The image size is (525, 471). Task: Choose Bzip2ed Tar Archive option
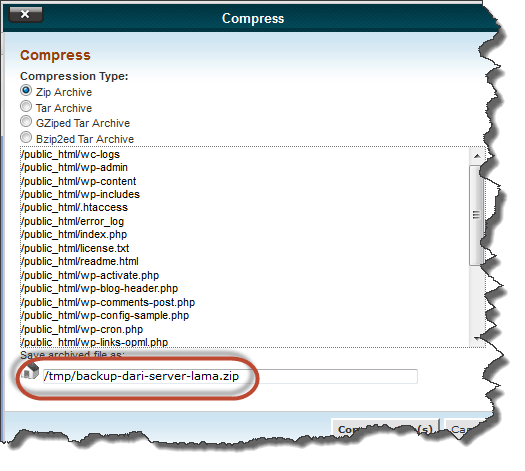[x=26, y=137]
